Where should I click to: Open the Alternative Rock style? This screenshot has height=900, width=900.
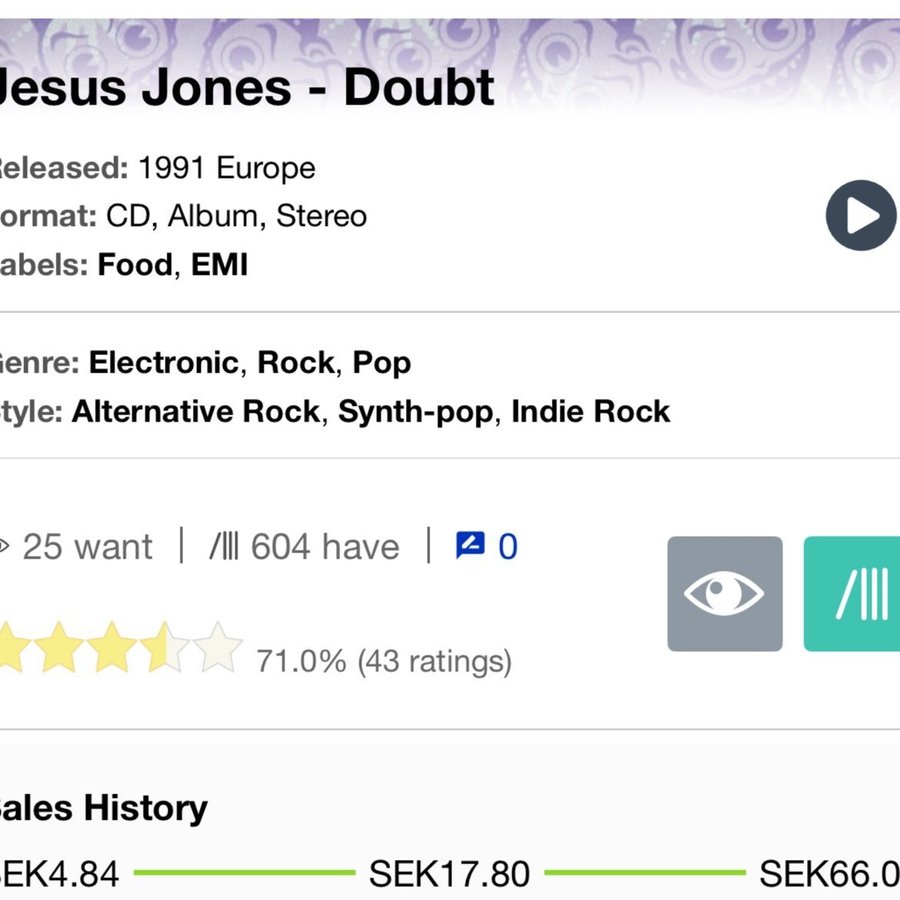[x=196, y=412]
